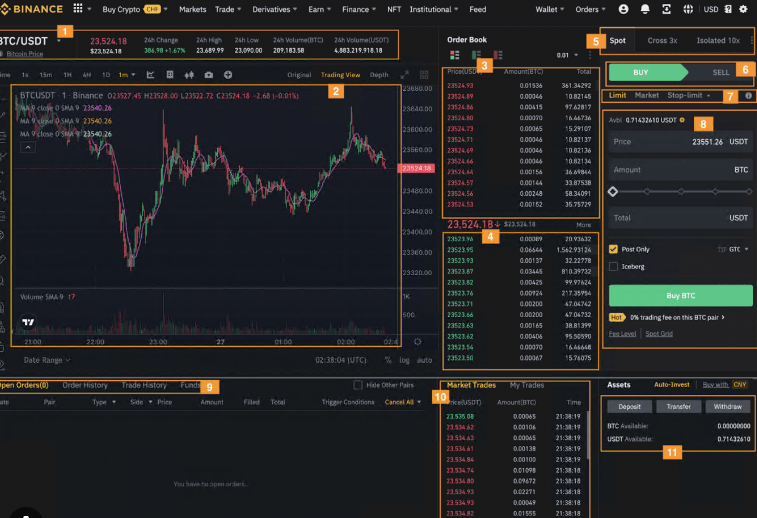Open the settings gear icon

(743, 9)
